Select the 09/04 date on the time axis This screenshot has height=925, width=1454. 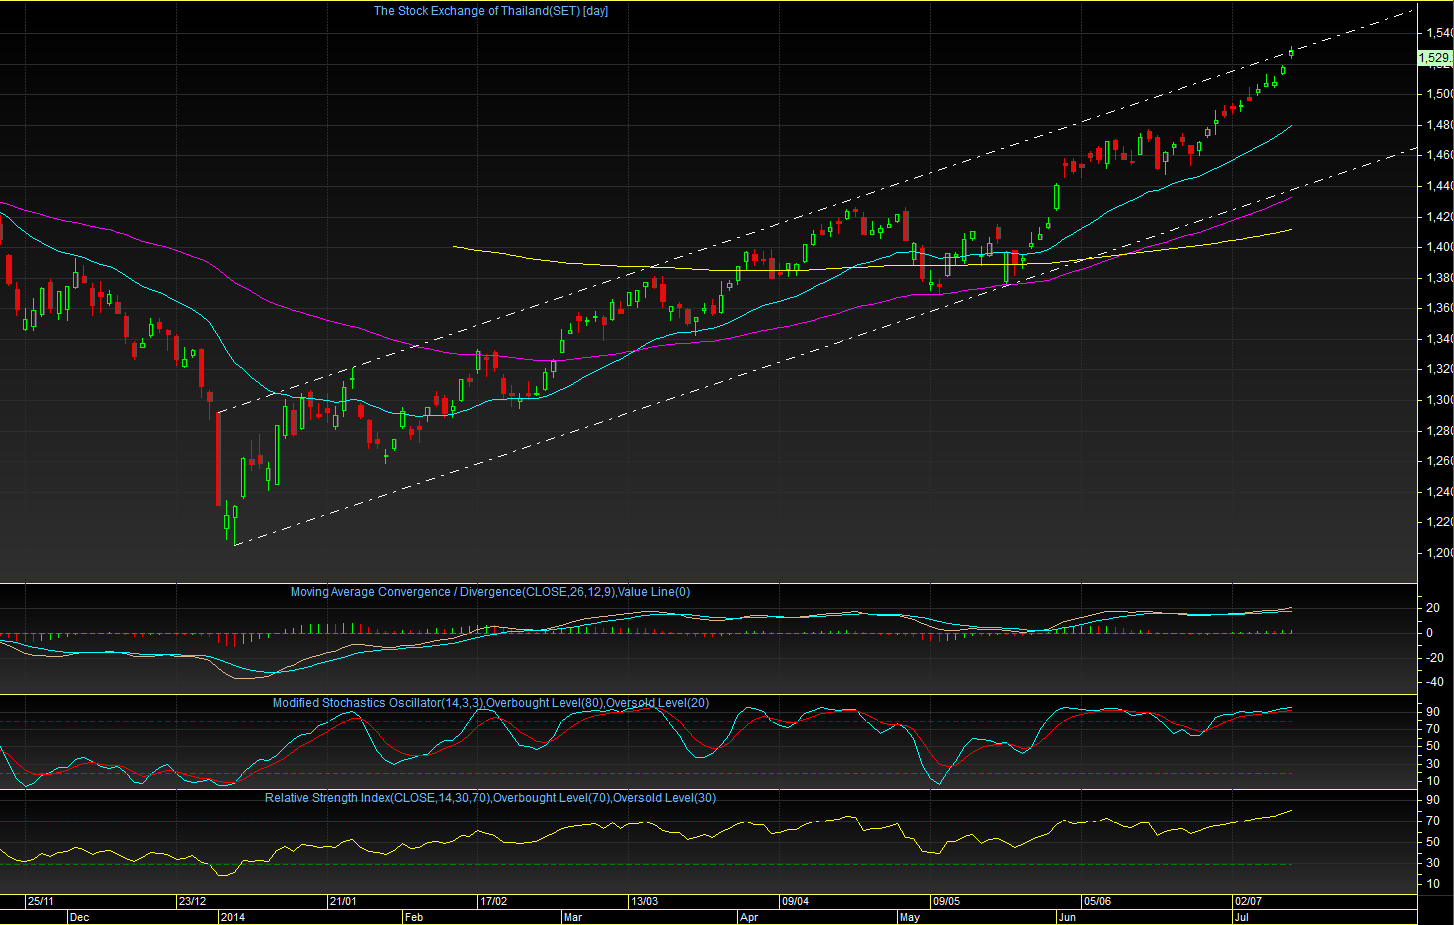click(x=795, y=901)
